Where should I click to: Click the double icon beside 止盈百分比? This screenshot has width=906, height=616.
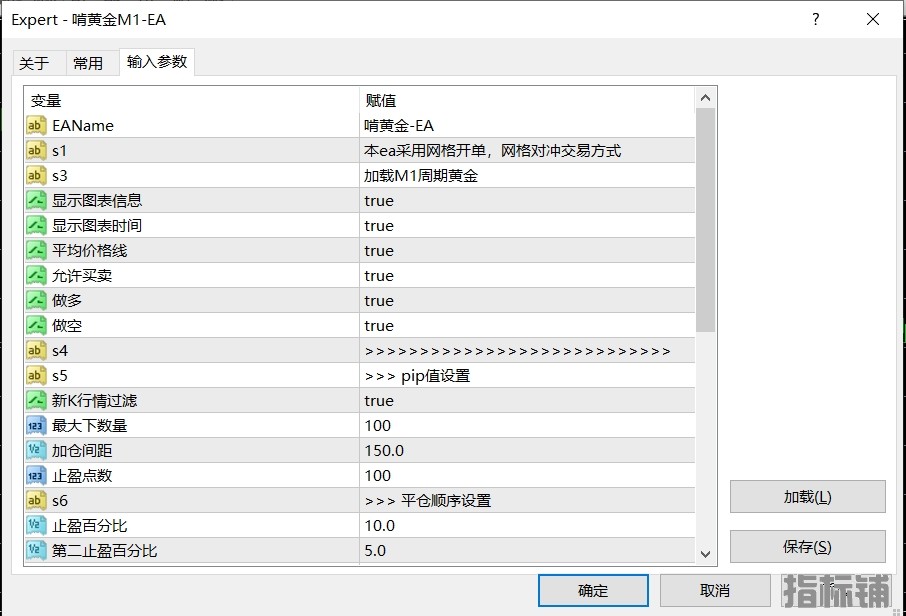coord(36,526)
